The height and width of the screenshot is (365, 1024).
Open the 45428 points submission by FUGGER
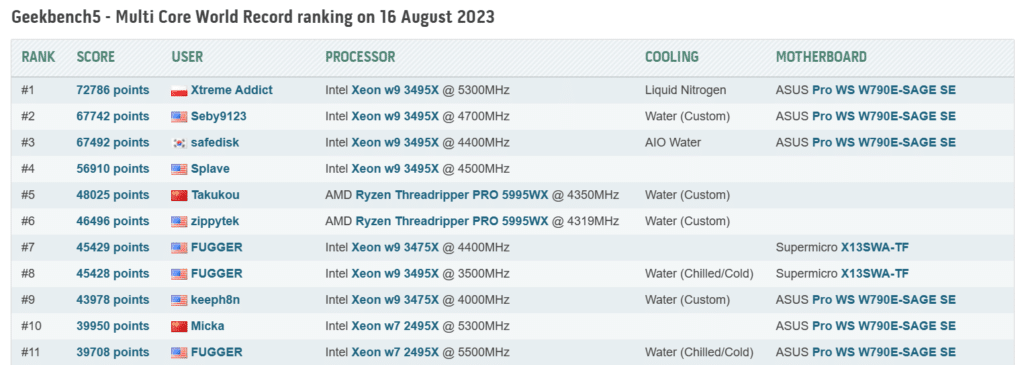(112, 273)
